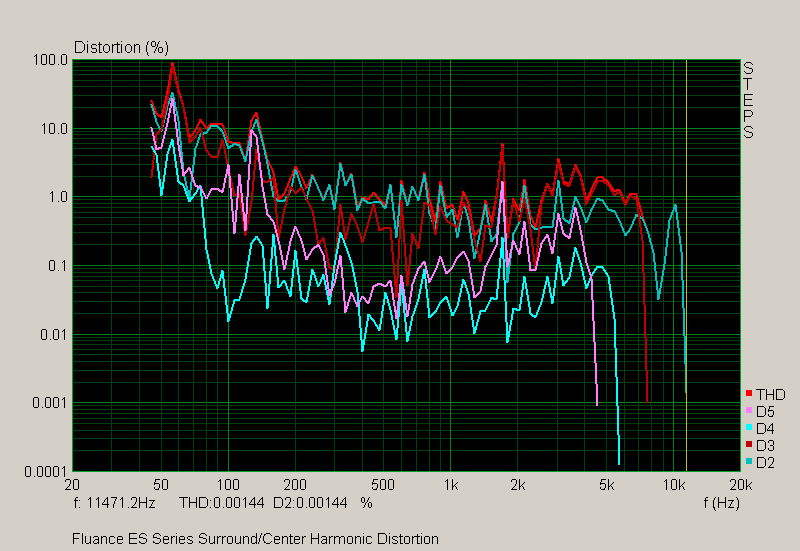
Task: Click the teal D2 legend marker
Action: click(x=749, y=463)
